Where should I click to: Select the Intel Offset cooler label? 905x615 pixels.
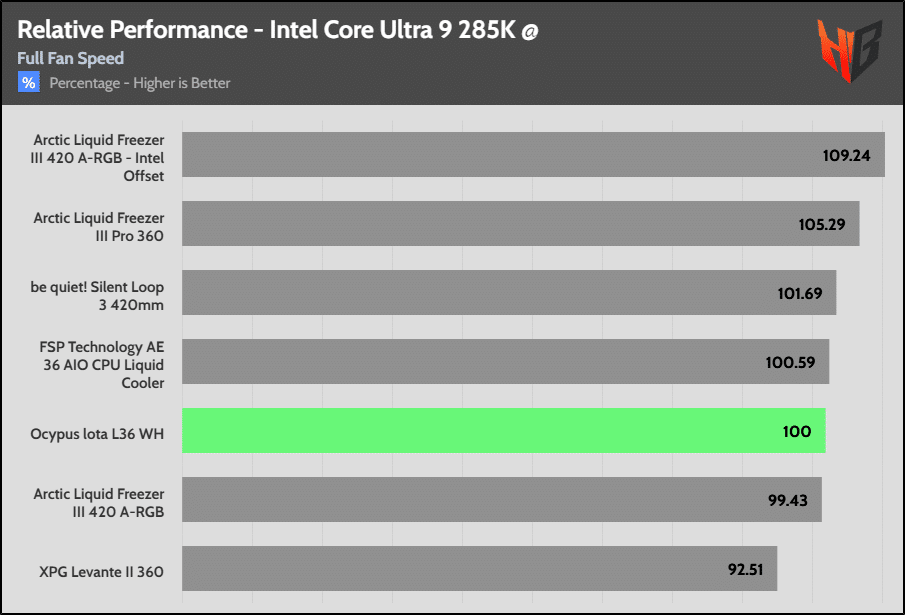click(x=98, y=158)
